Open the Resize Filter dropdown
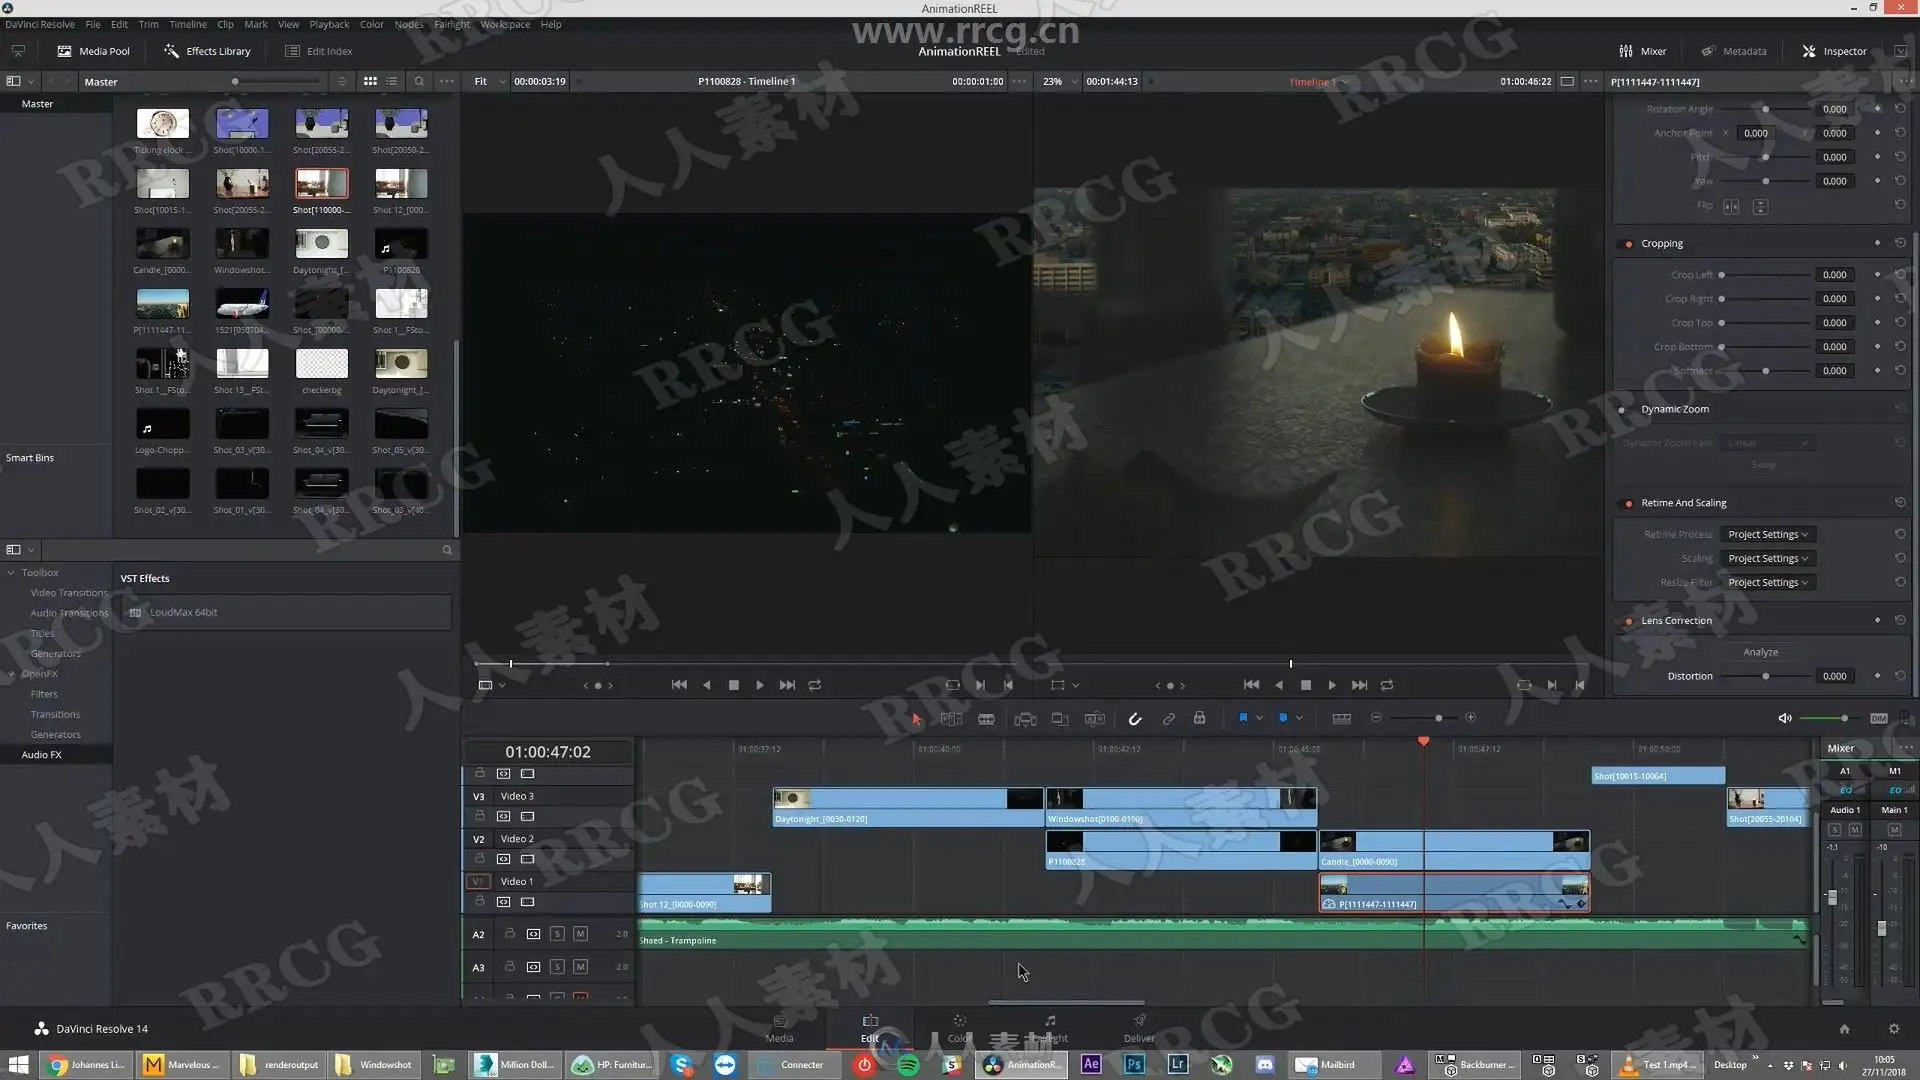The image size is (1920, 1080). [x=1767, y=583]
